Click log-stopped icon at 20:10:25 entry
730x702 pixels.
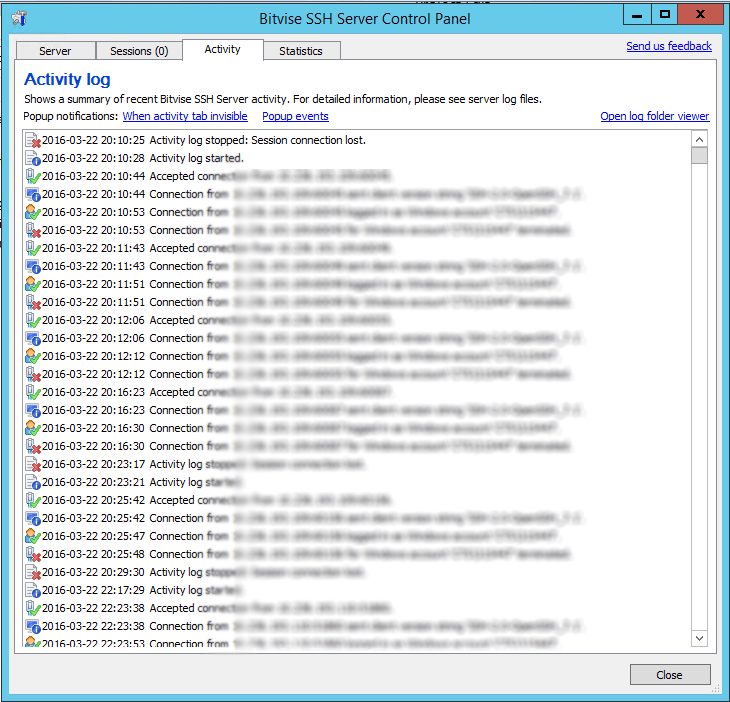(x=33, y=140)
